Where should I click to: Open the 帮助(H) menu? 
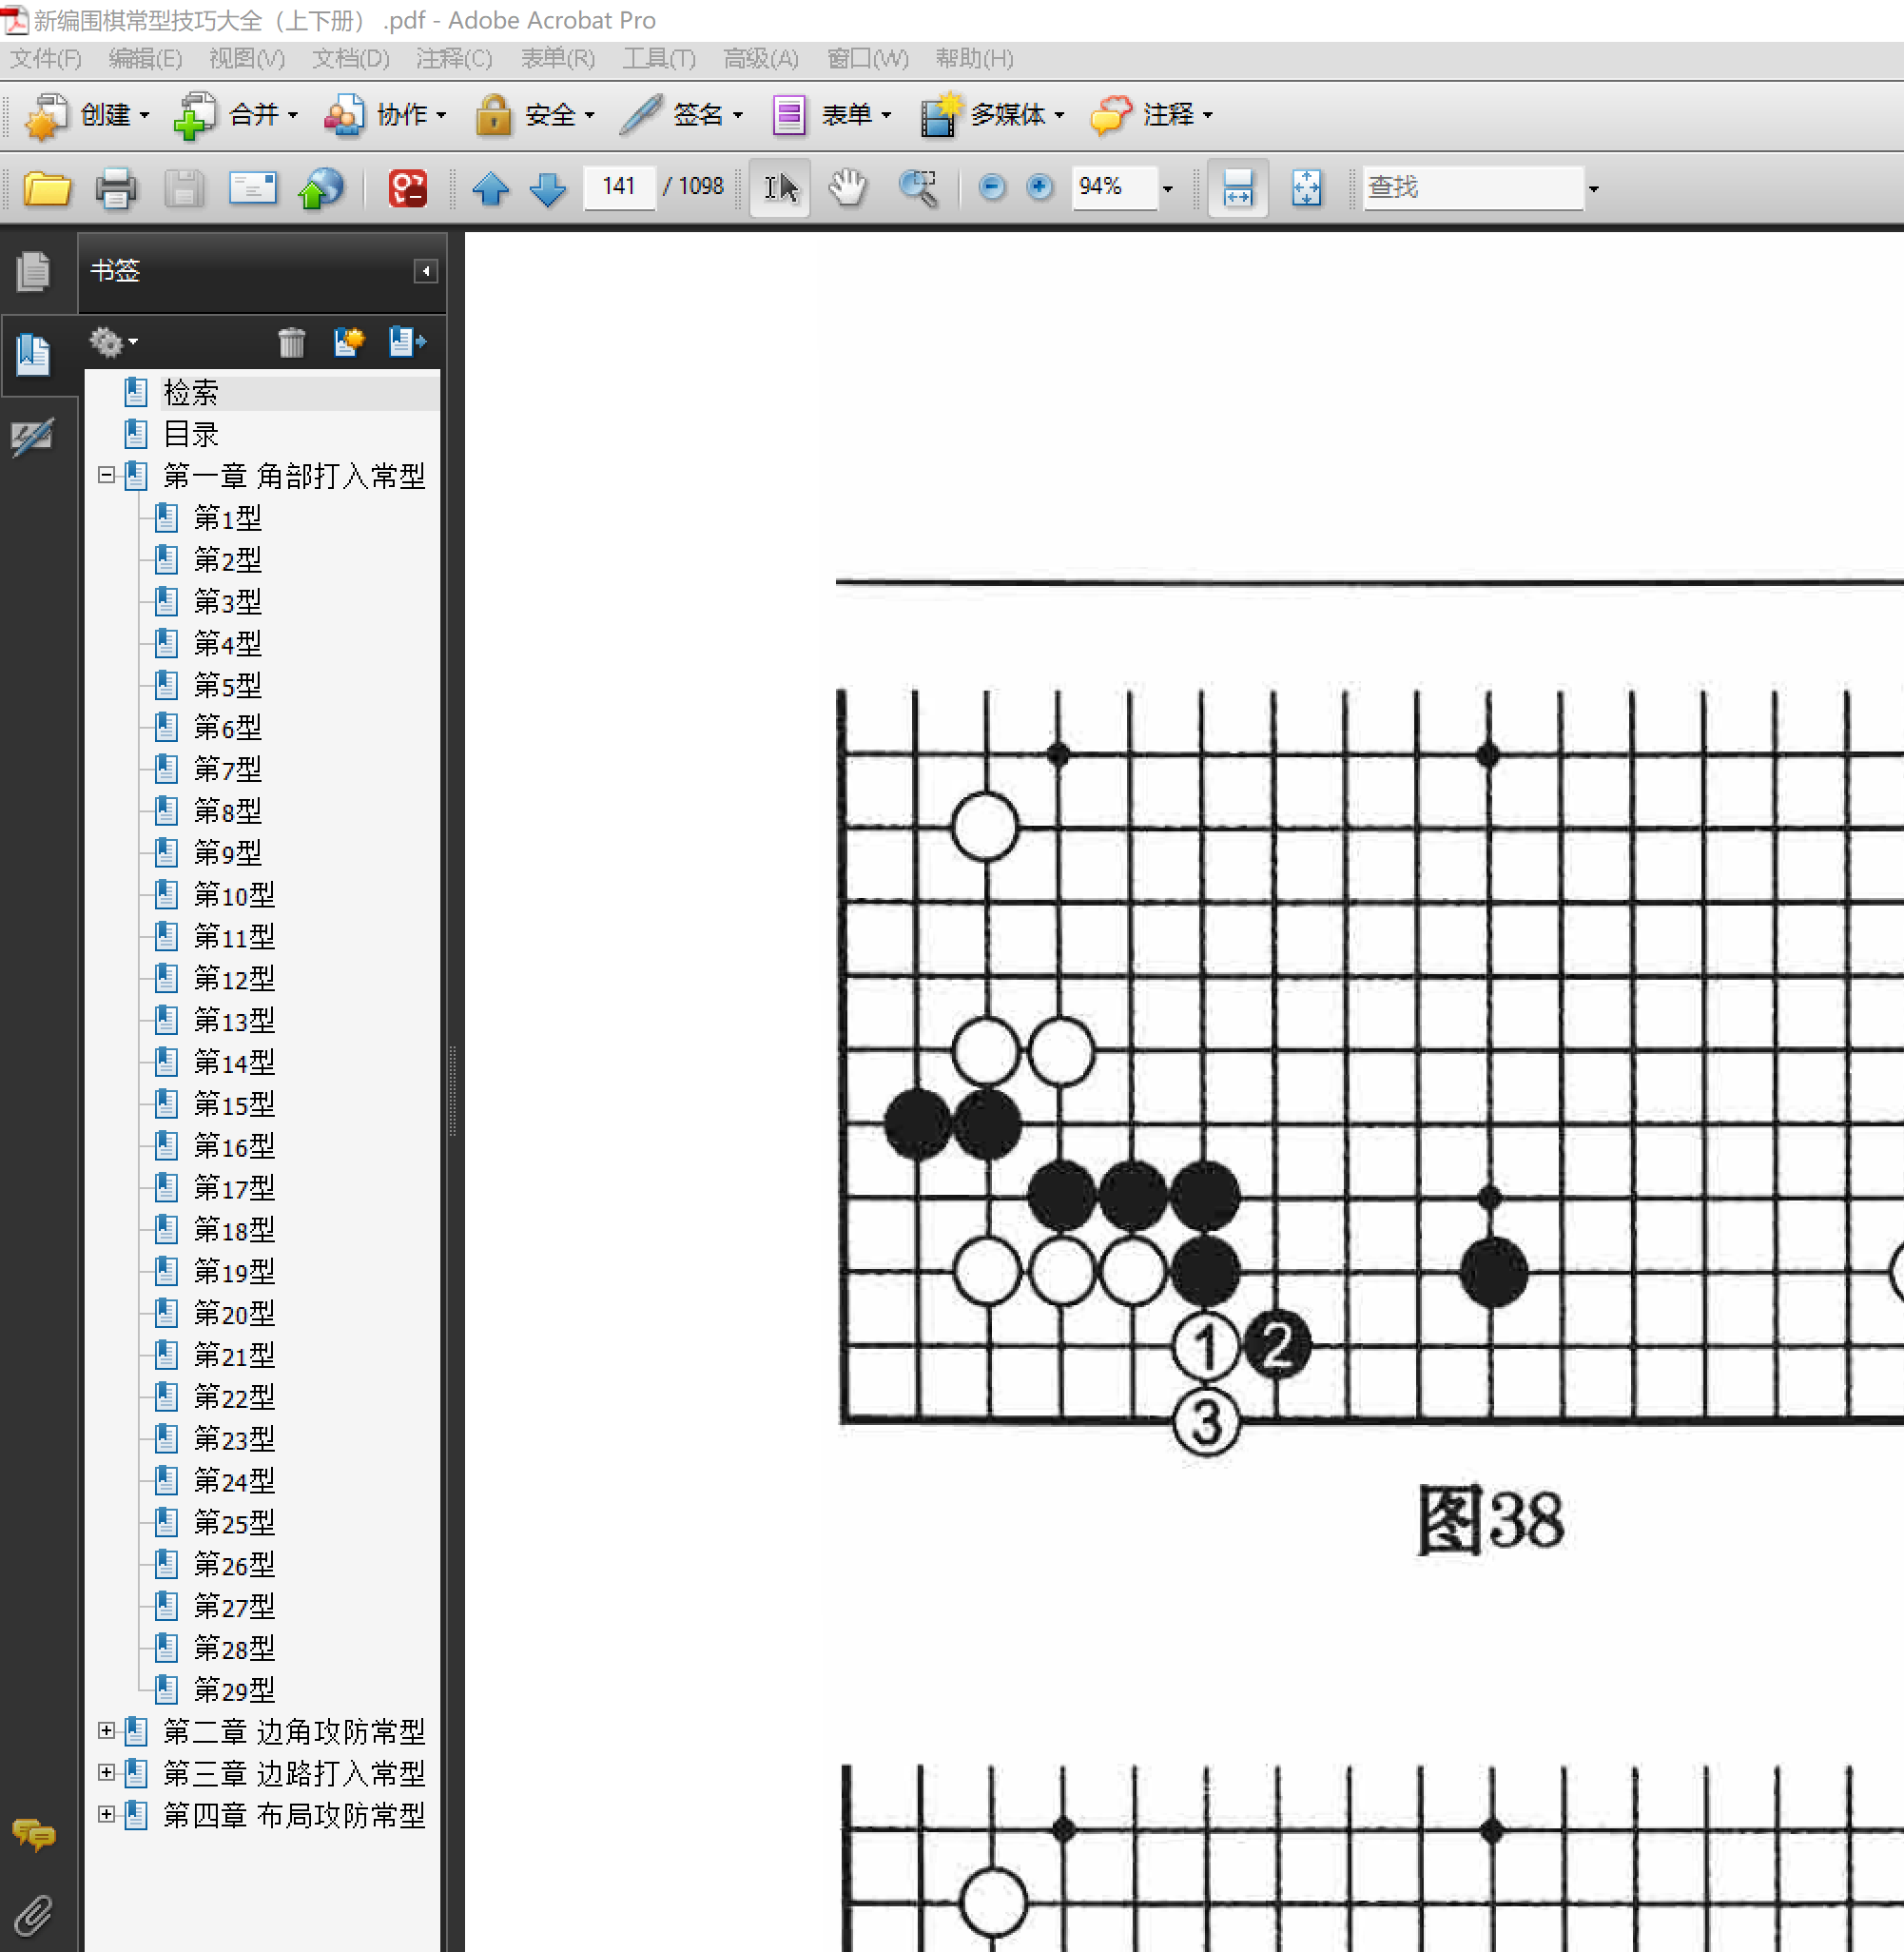(974, 59)
